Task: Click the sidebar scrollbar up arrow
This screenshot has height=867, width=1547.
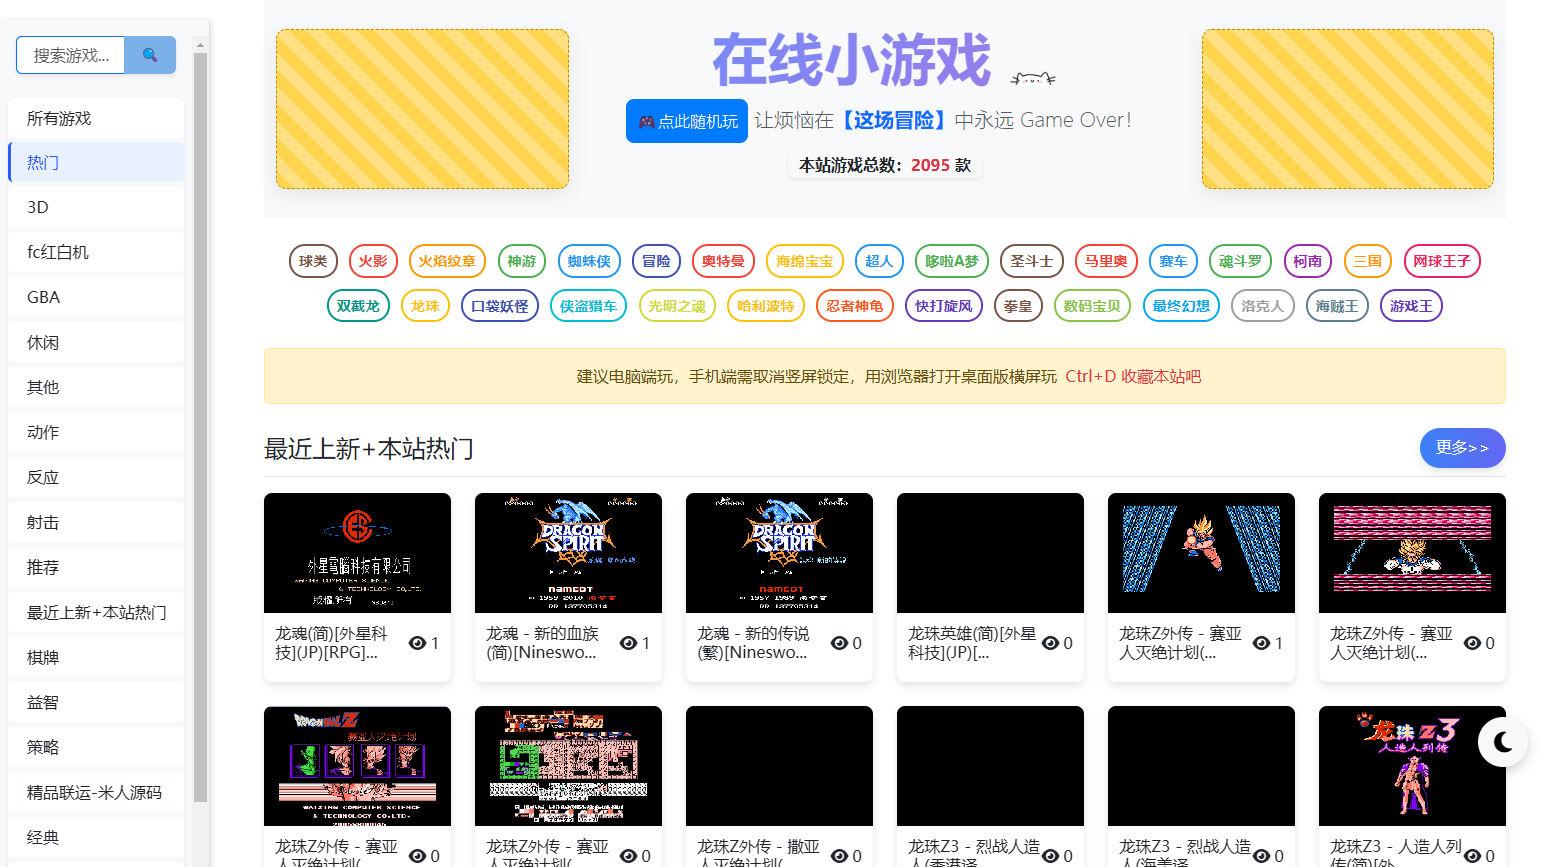Action: click(x=200, y=45)
